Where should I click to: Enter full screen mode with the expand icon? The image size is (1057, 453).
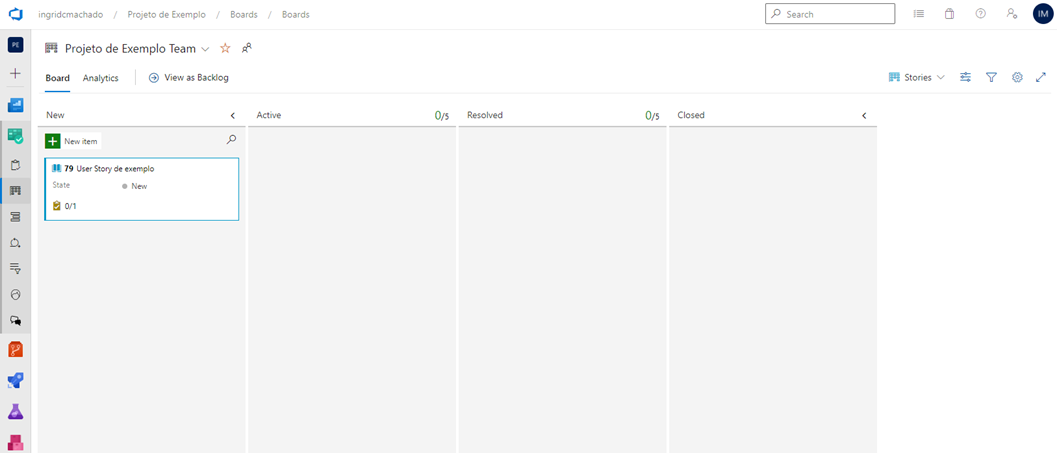coord(1041,78)
